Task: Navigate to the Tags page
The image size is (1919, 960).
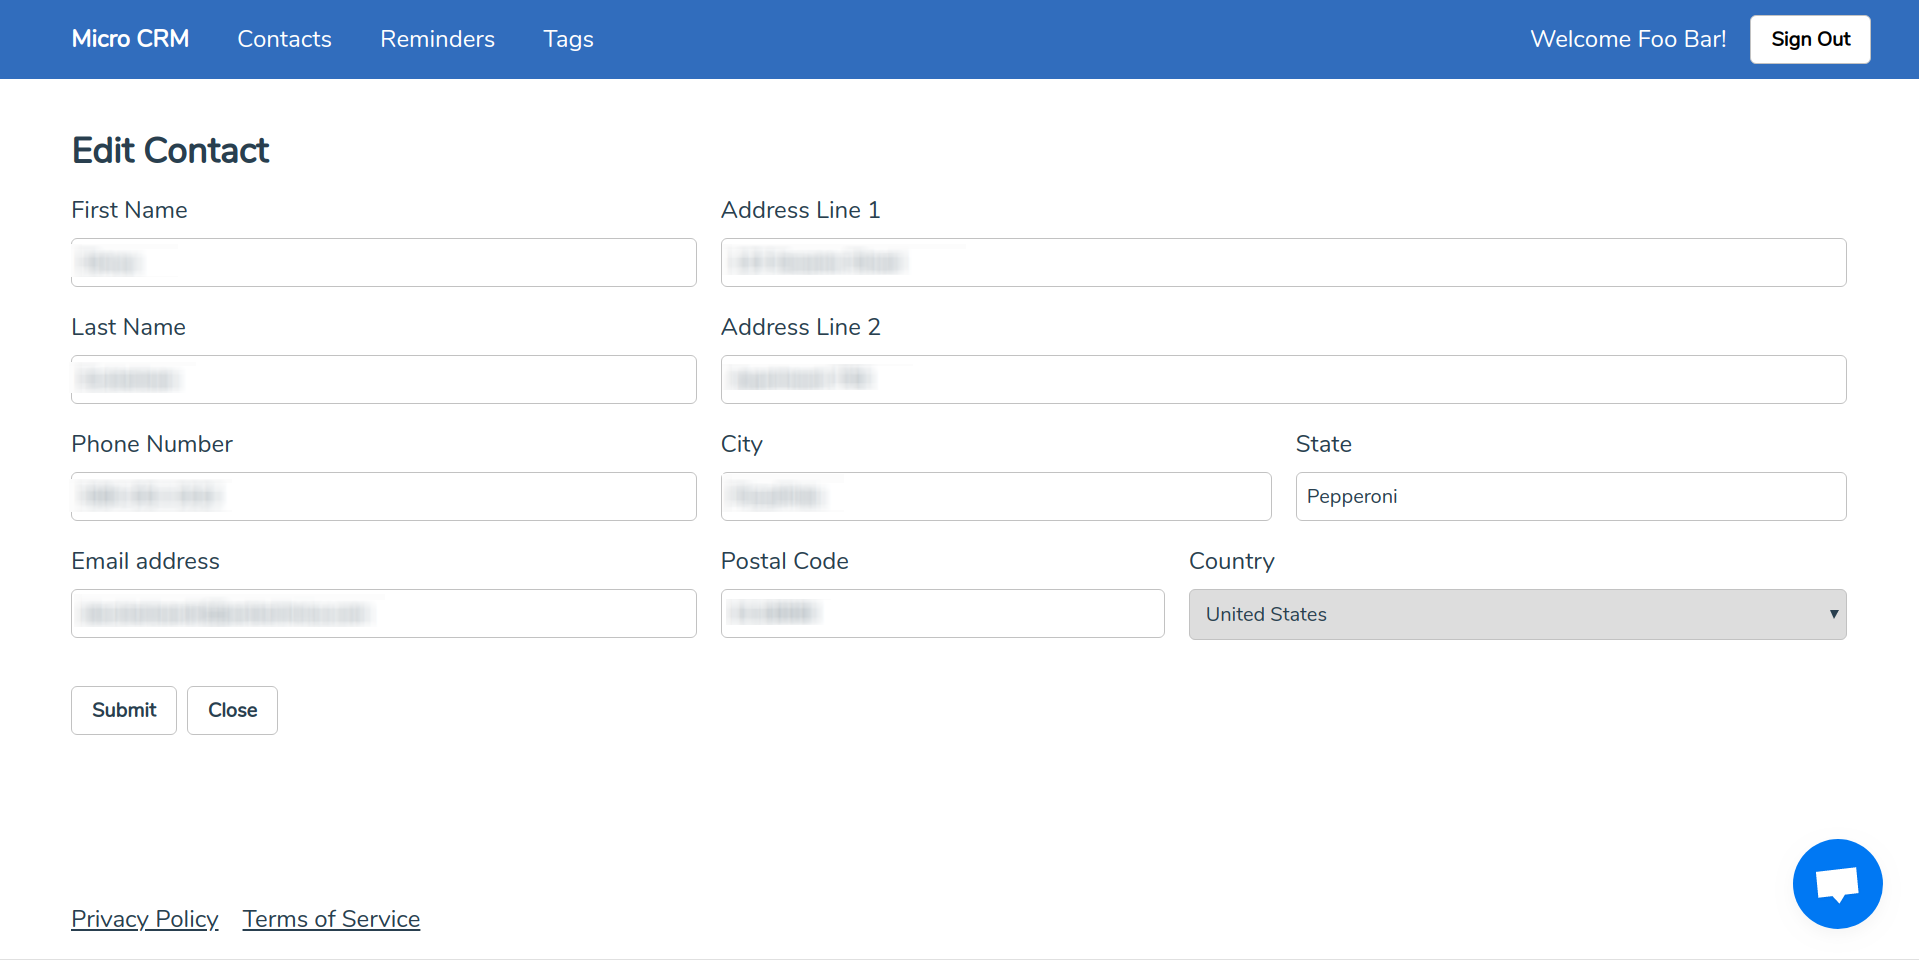Action: coord(568,39)
